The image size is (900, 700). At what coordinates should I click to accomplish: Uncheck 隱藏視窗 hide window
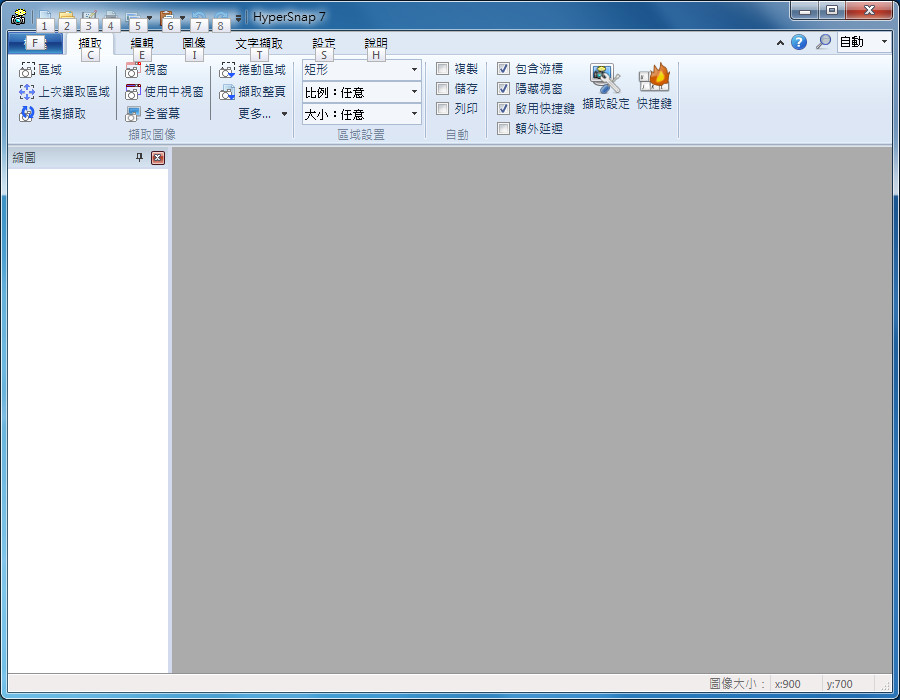(503, 88)
